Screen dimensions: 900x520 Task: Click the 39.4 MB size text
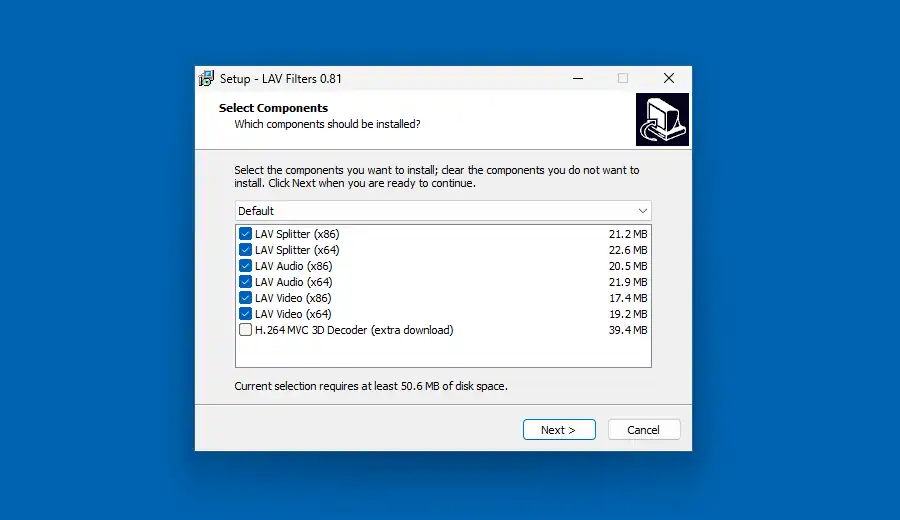(x=628, y=331)
